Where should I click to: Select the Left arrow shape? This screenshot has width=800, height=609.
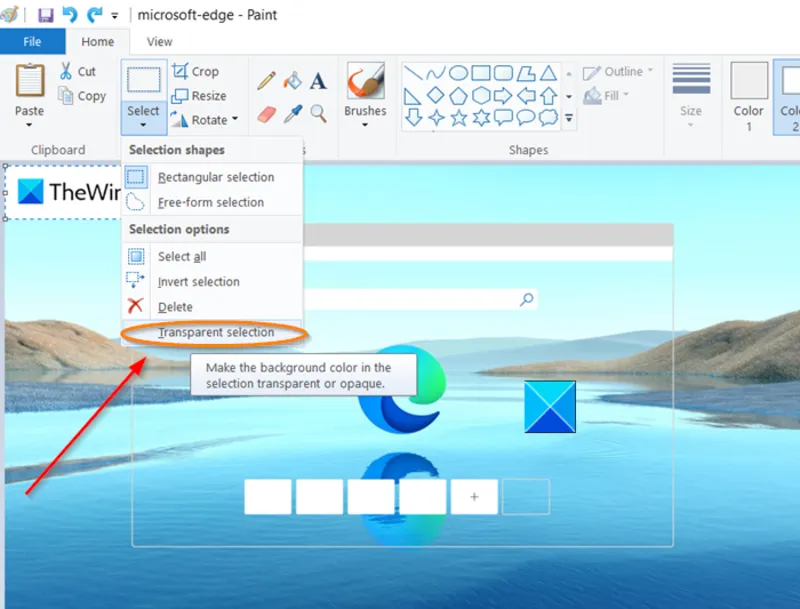click(x=526, y=95)
